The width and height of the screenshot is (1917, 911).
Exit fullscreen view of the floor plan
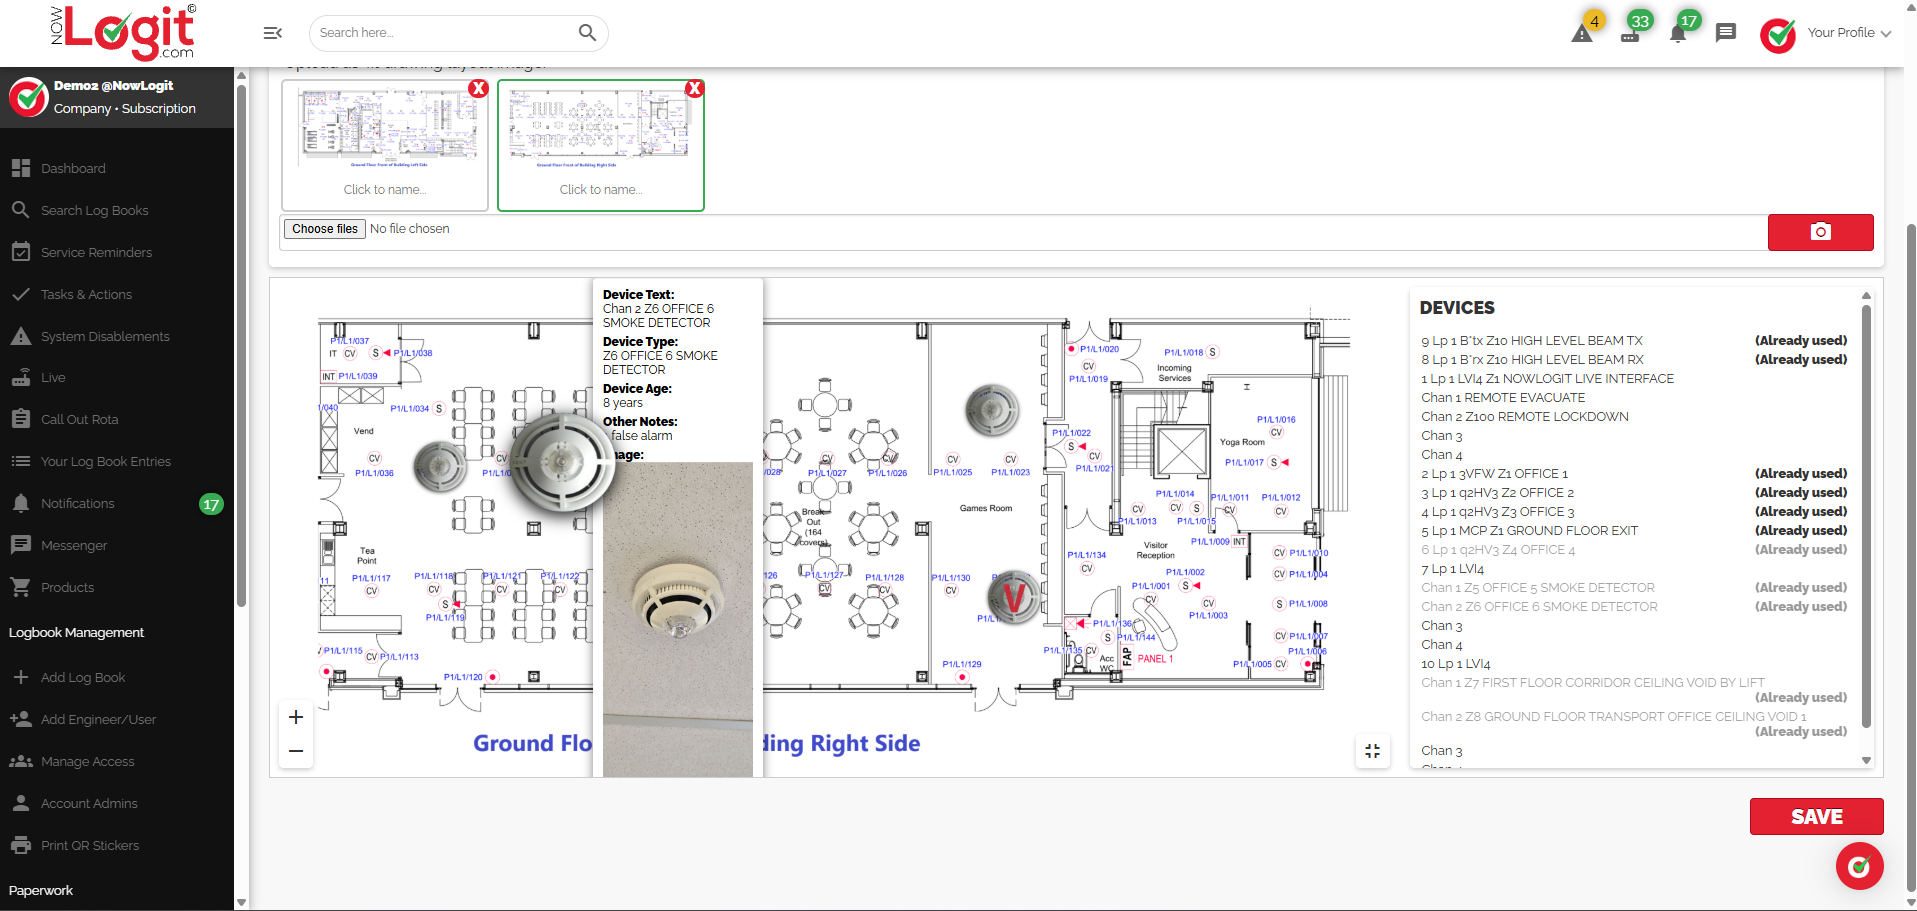pyautogui.click(x=1372, y=750)
